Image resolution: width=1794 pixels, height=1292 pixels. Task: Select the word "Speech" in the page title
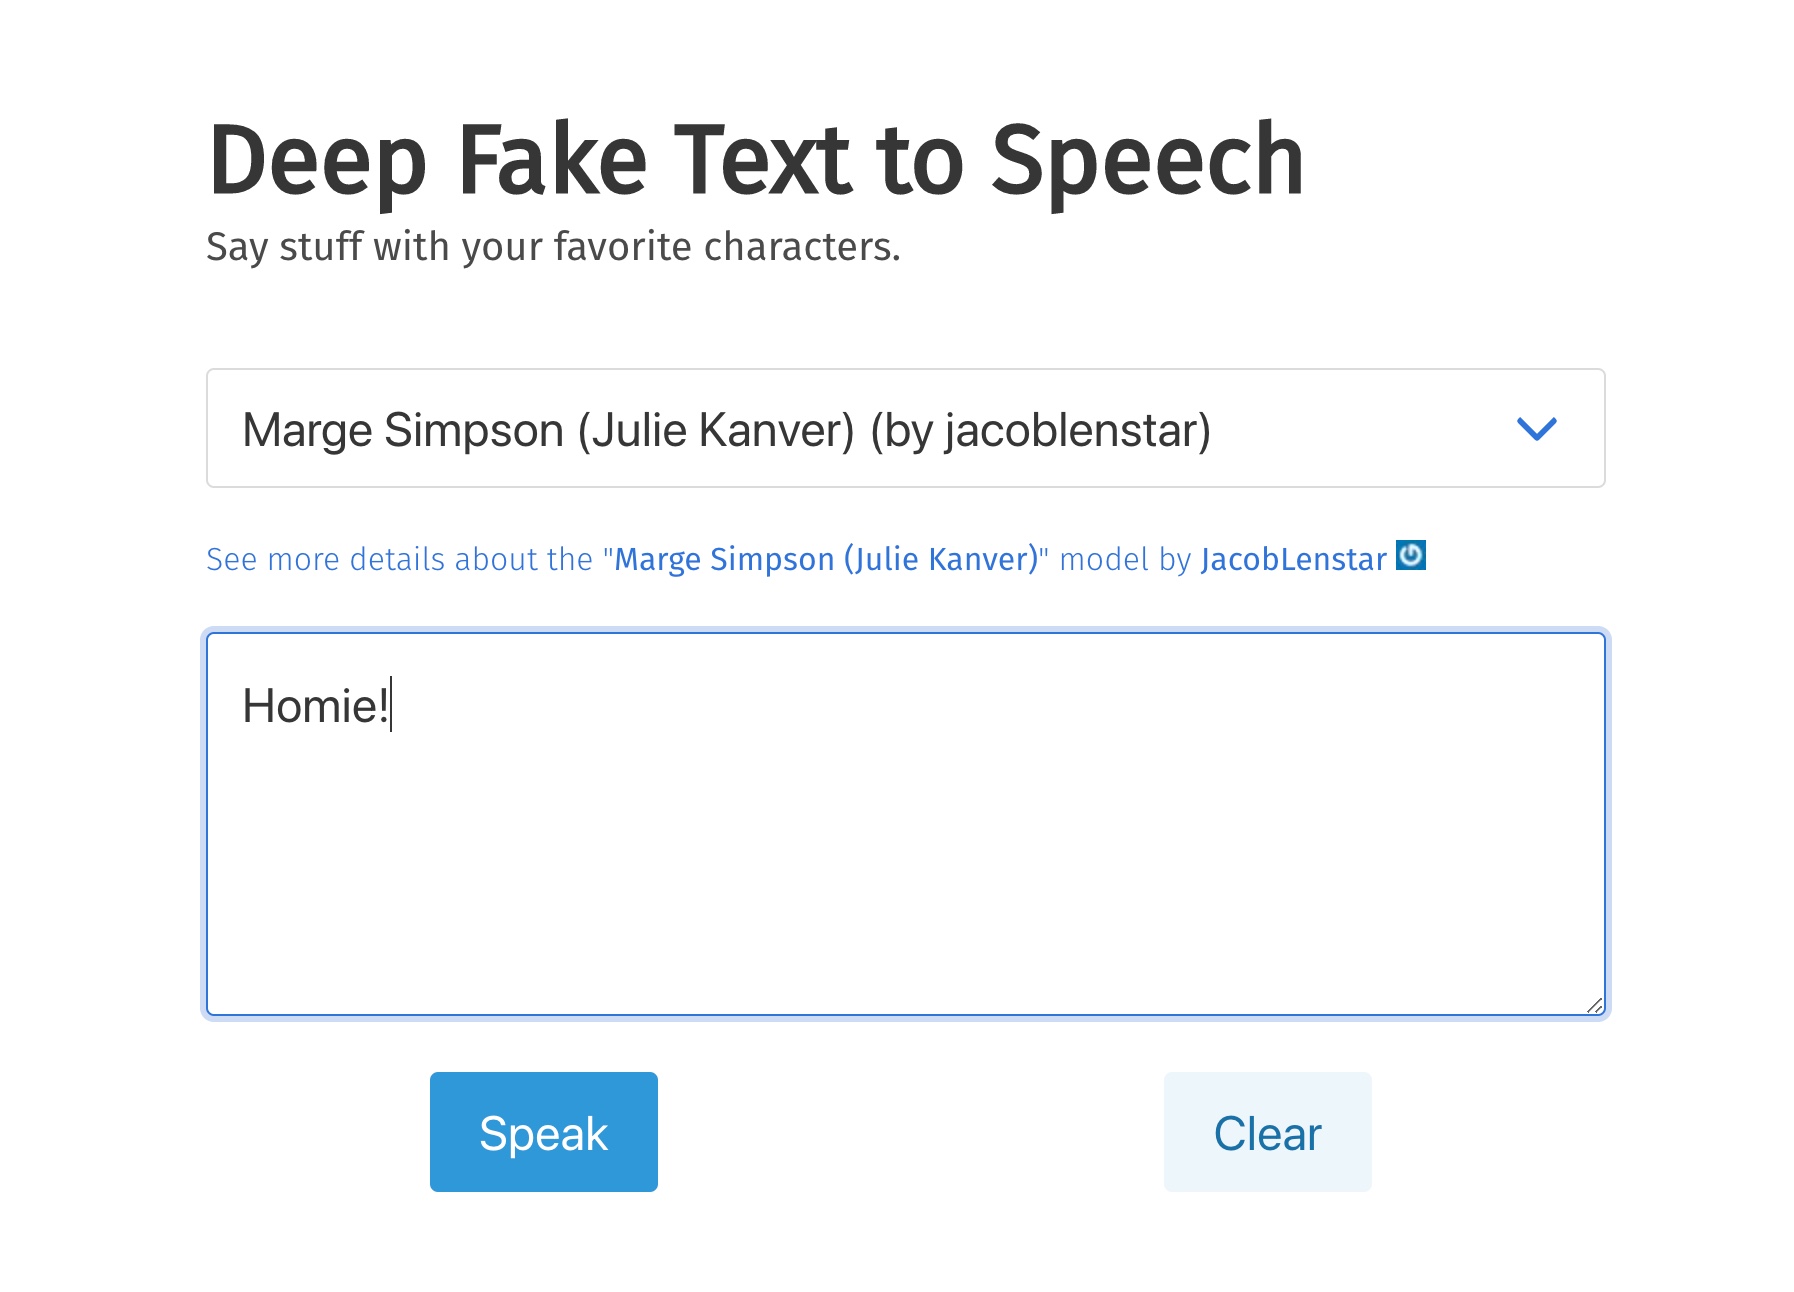point(1147,160)
